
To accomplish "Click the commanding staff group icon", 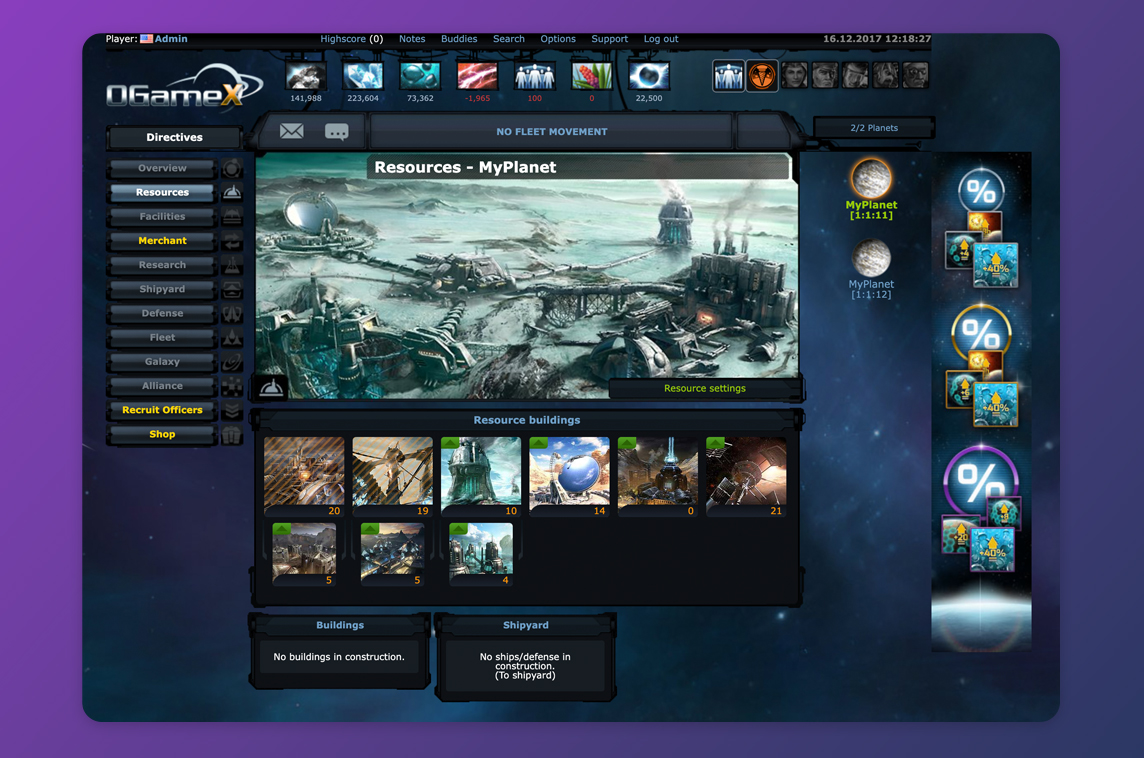I will tap(728, 76).
